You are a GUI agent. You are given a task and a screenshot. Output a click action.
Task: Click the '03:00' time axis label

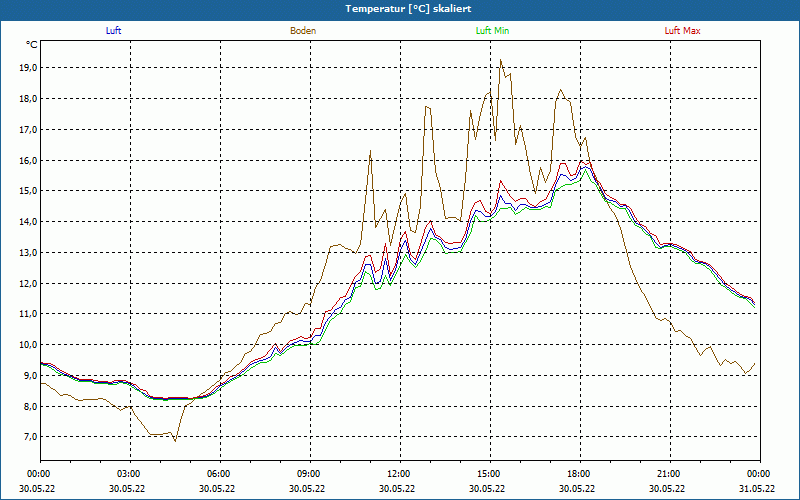[x=130, y=473]
